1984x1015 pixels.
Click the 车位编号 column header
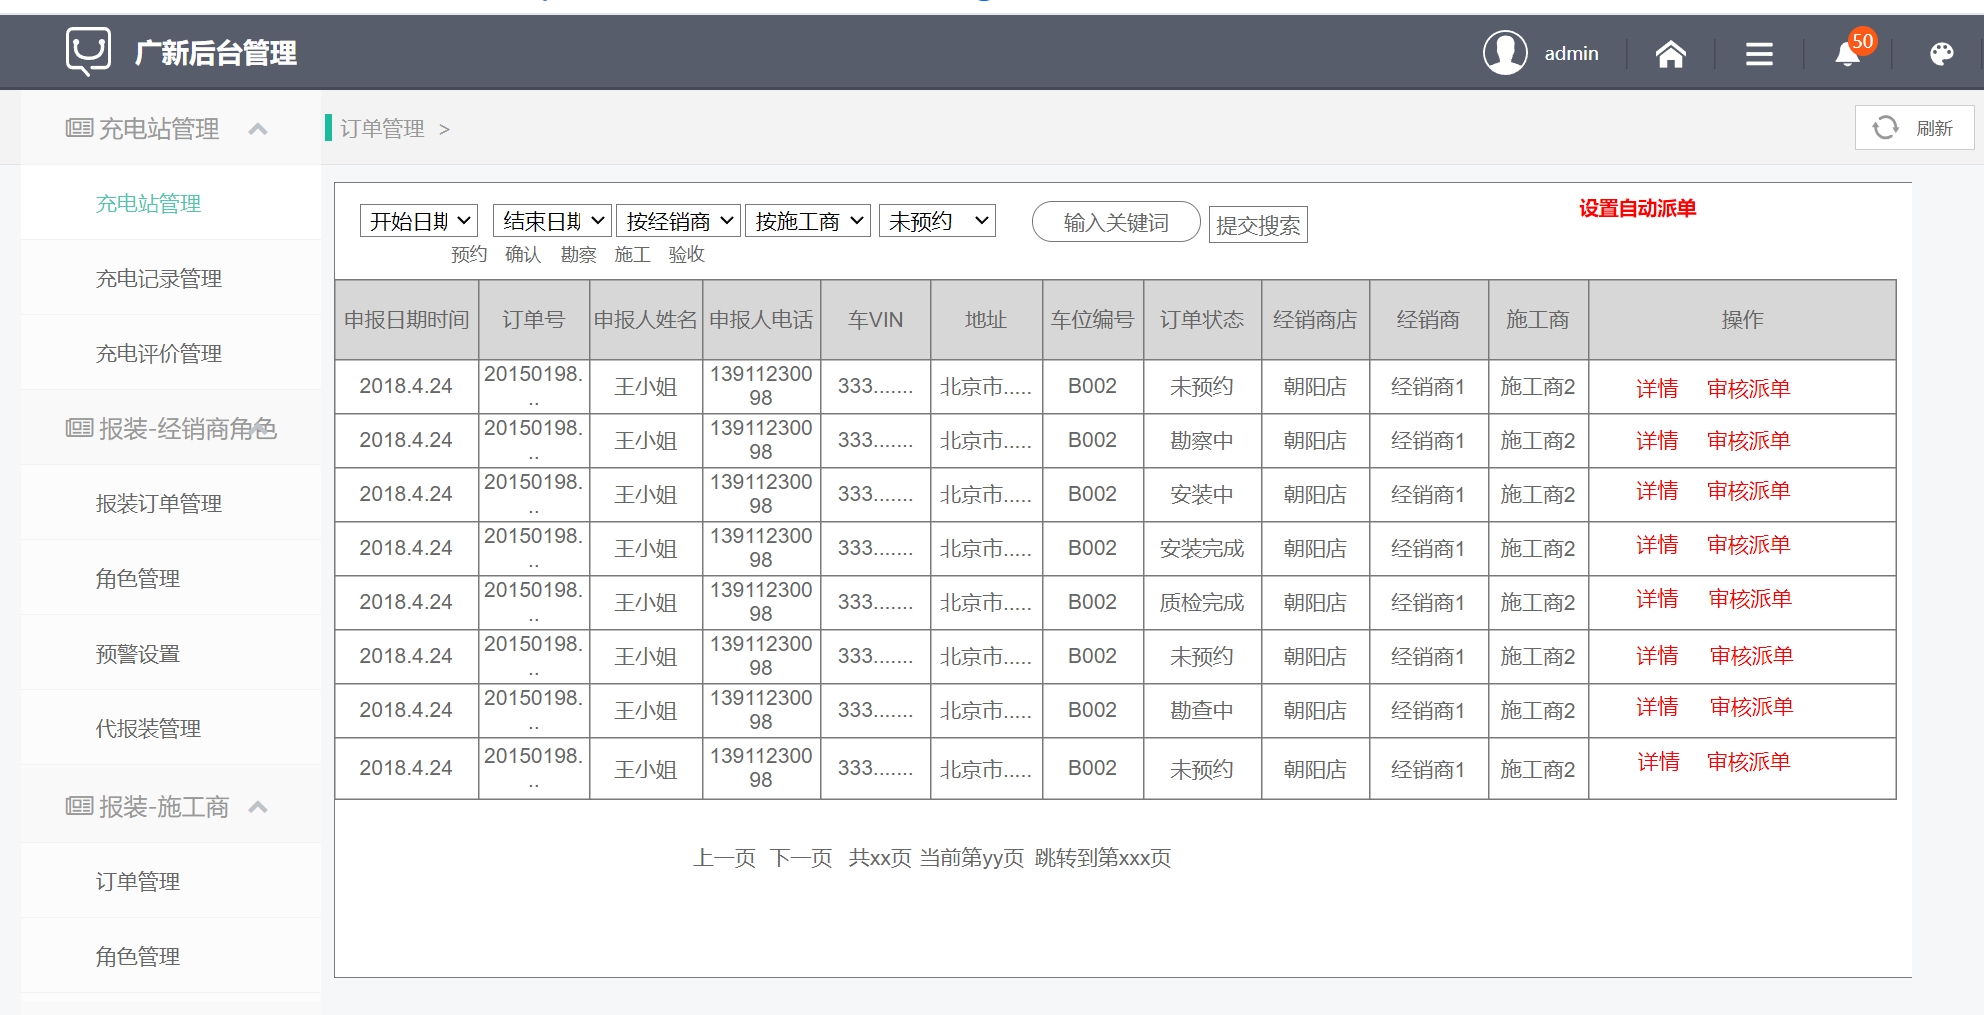click(1092, 319)
